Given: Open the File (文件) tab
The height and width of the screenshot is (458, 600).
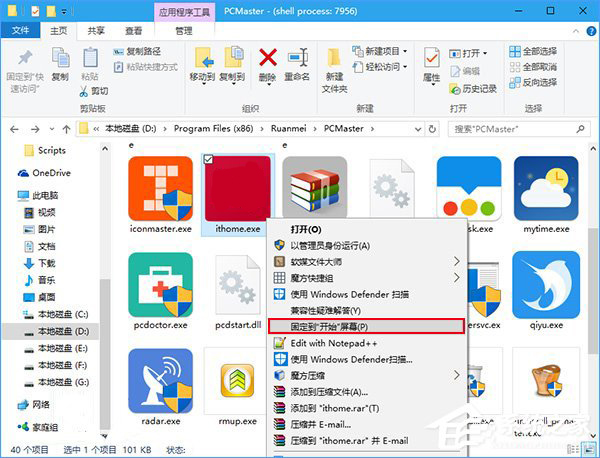Looking at the screenshot, I should (x=20, y=30).
